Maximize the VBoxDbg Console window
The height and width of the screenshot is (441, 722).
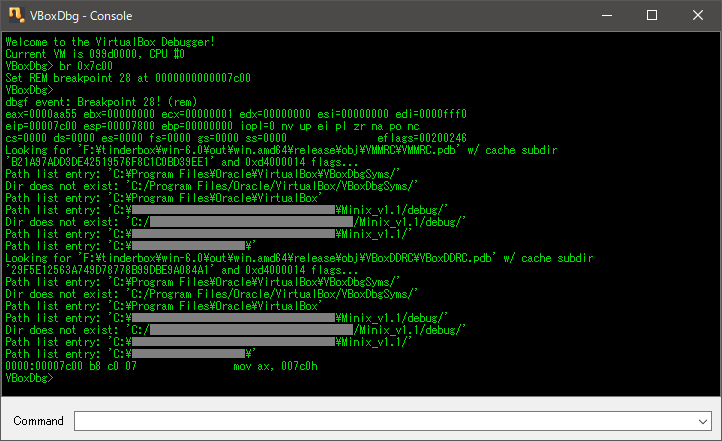[652, 16]
